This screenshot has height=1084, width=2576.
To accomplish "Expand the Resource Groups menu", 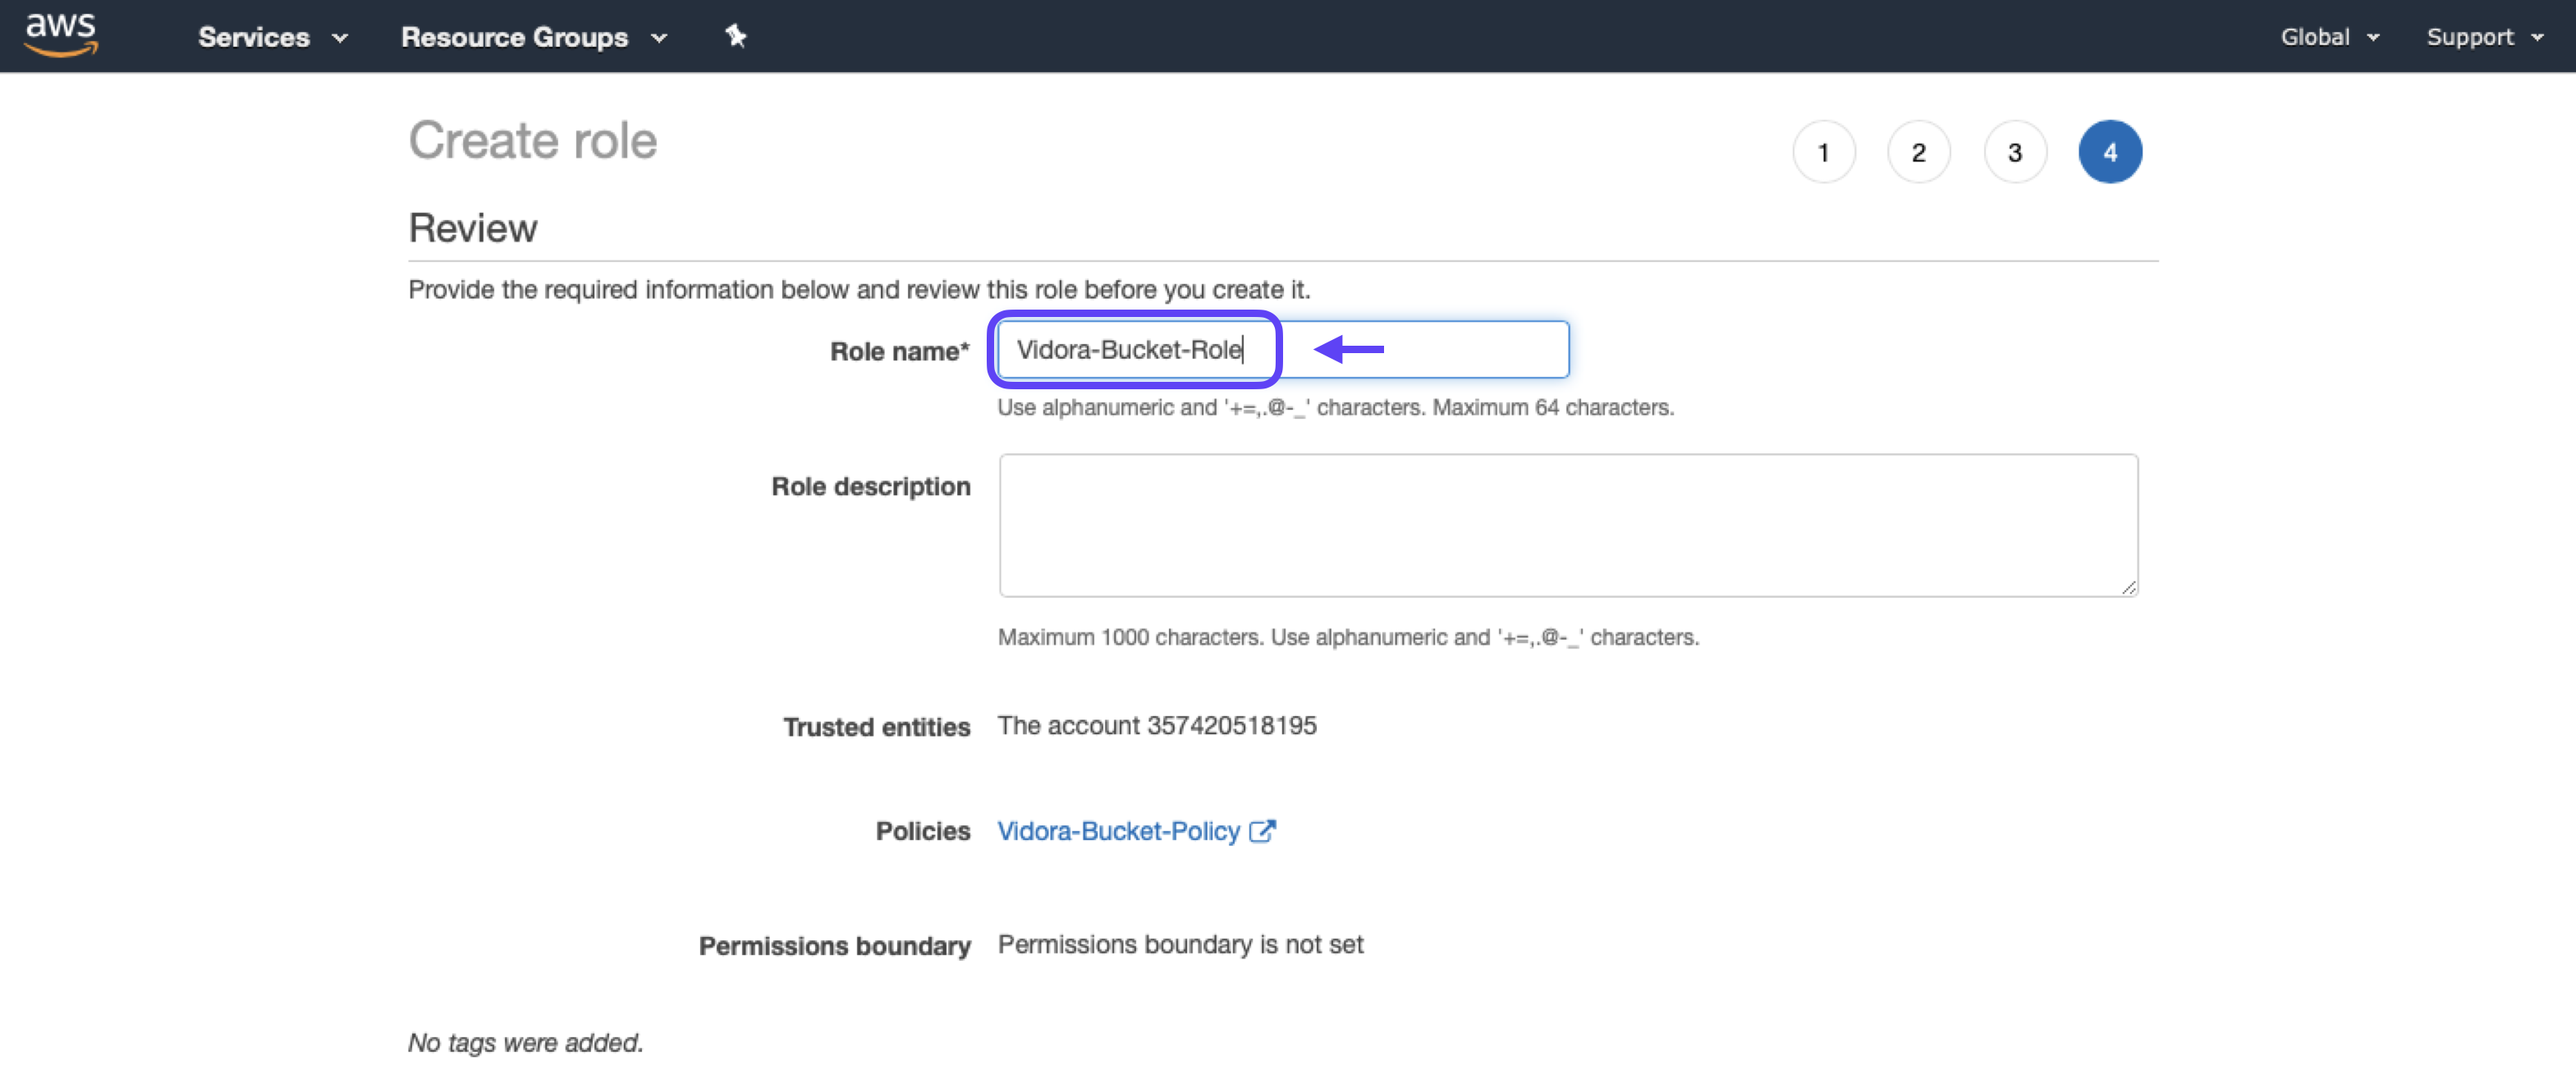I will click(534, 37).
